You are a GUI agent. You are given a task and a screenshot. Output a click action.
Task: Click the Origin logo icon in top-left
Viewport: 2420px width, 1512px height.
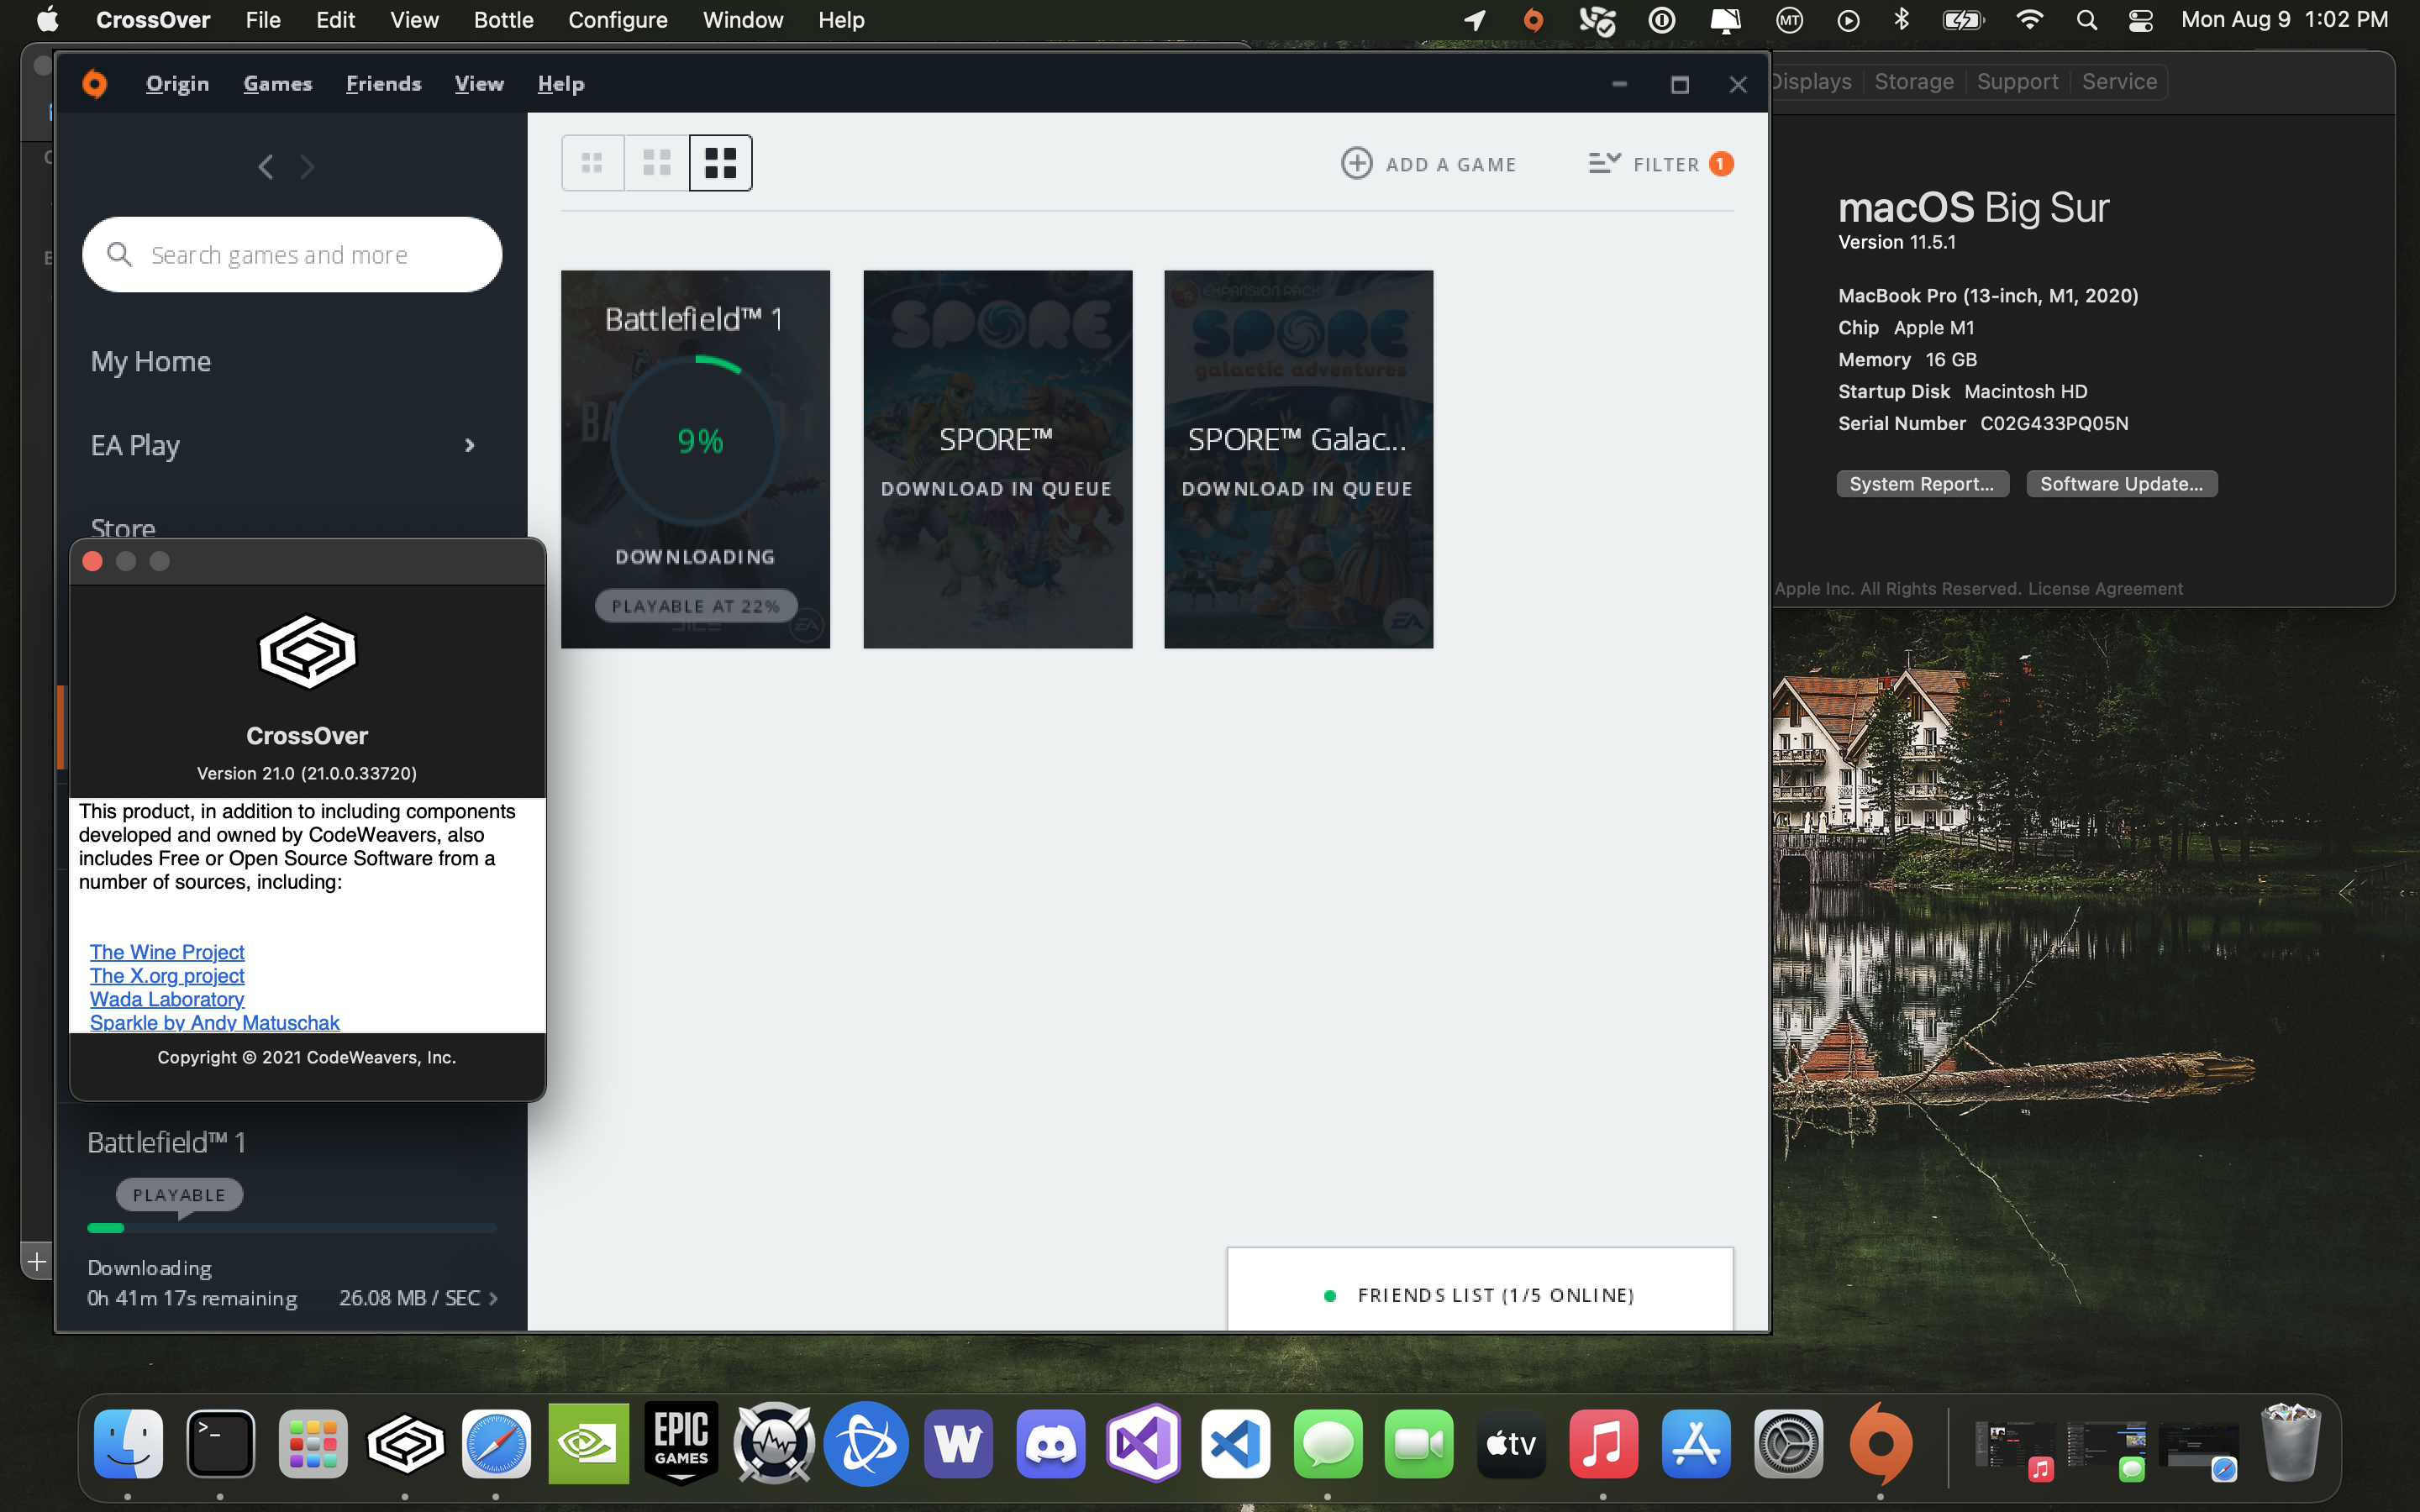(96, 84)
